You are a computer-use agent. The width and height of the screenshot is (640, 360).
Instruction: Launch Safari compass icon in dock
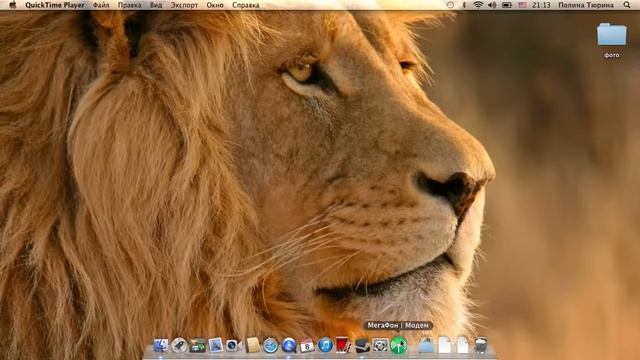click(270, 345)
